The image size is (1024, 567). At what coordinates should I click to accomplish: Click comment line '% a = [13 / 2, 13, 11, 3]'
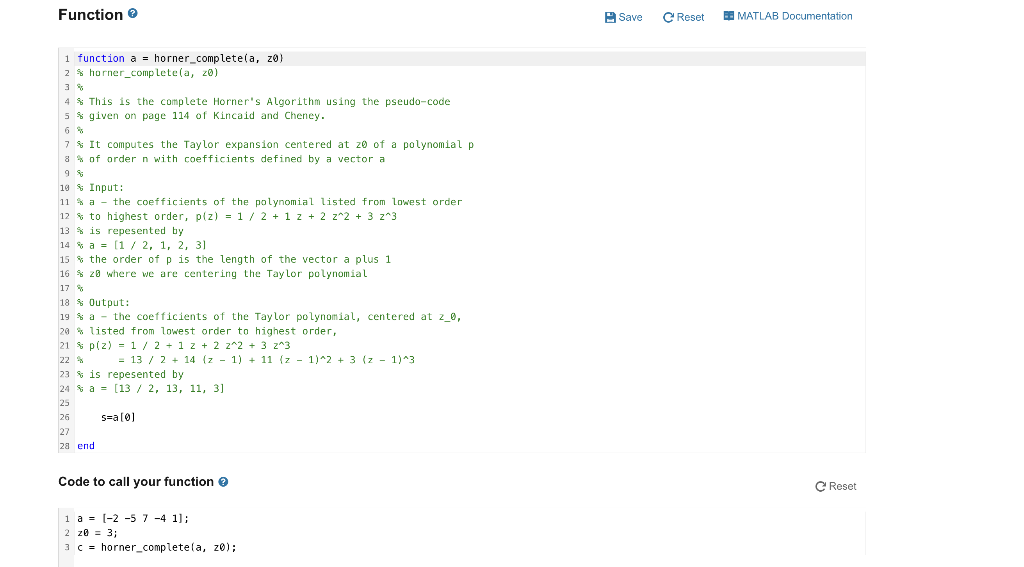(151, 389)
